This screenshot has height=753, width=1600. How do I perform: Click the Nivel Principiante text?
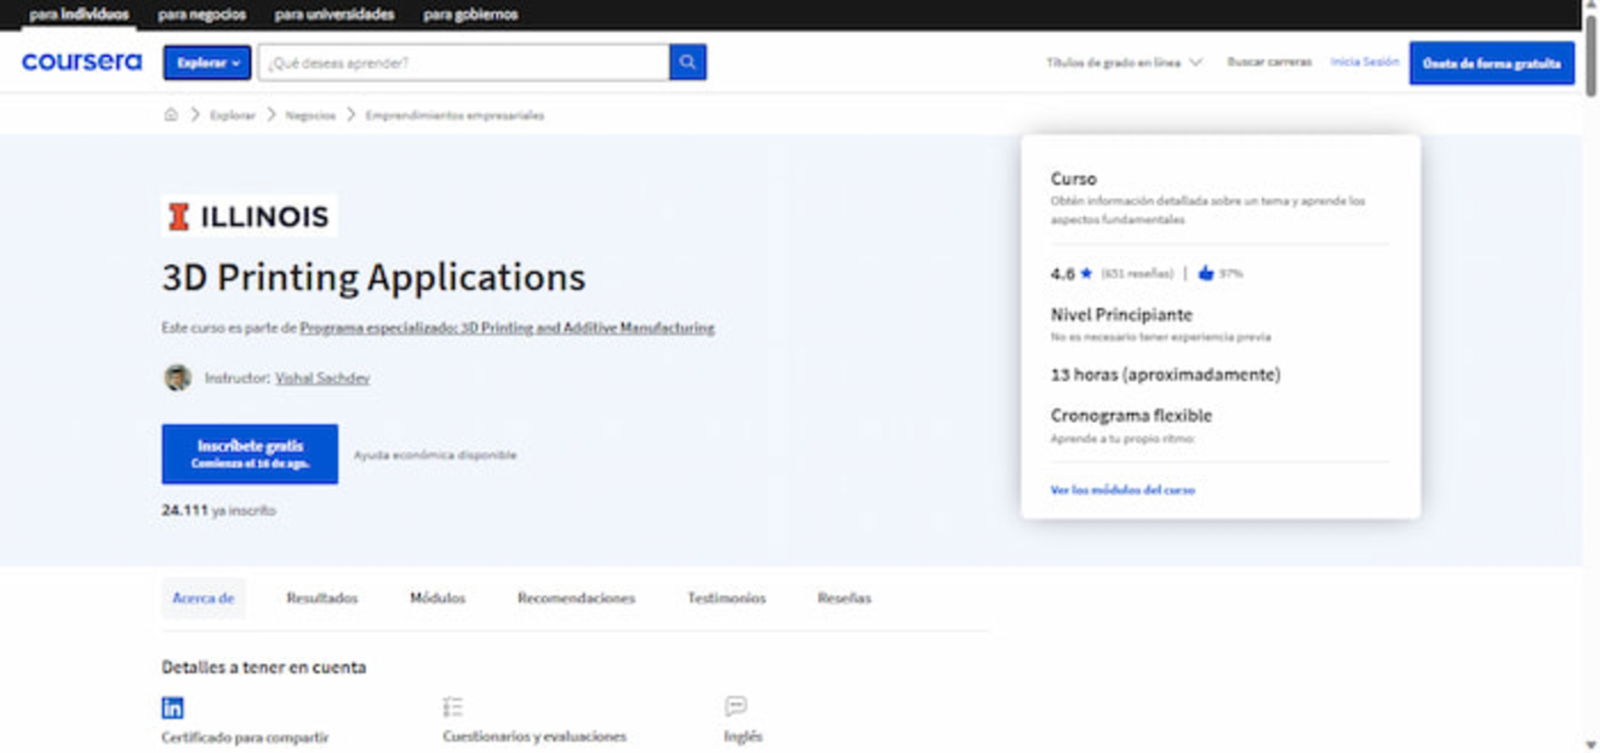click(1121, 314)
